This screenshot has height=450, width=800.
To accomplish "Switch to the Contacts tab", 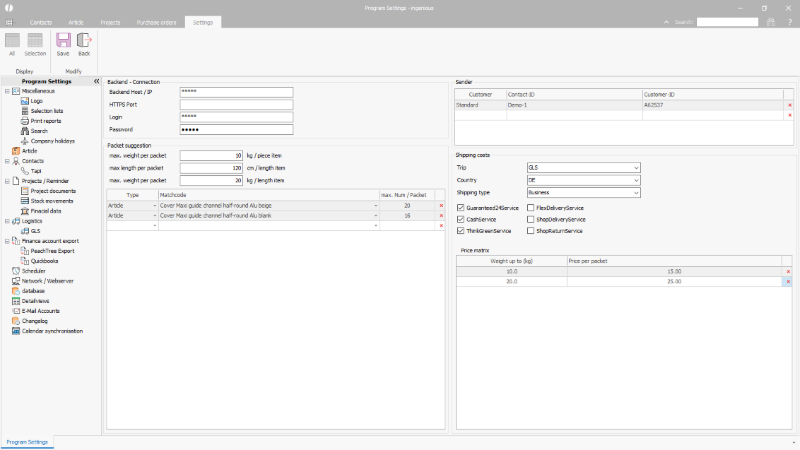I will (x=40, y=22).
